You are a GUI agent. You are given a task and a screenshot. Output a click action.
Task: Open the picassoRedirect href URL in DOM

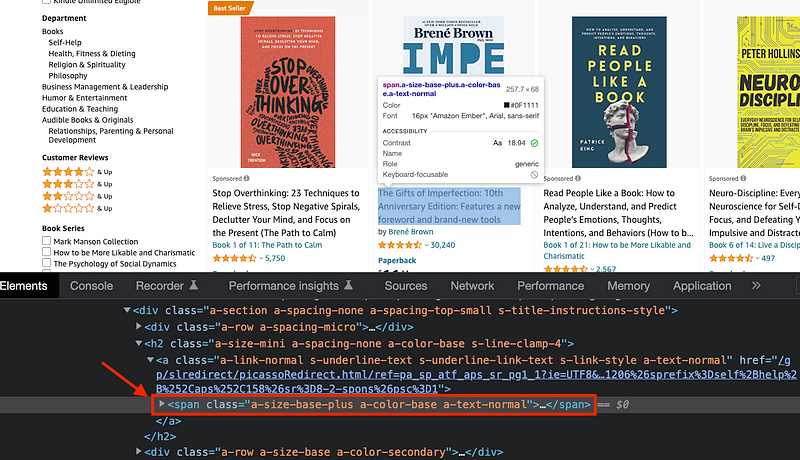point(476,375)
